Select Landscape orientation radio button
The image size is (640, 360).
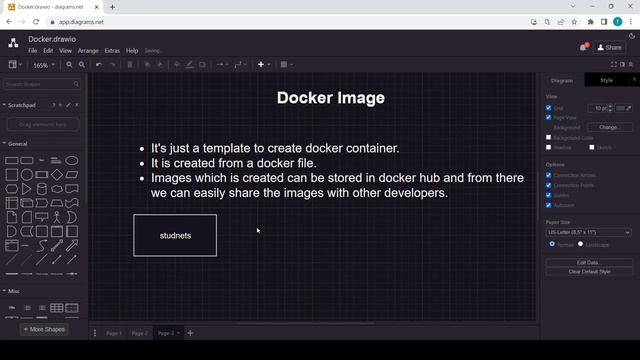(x=580, y=244)
